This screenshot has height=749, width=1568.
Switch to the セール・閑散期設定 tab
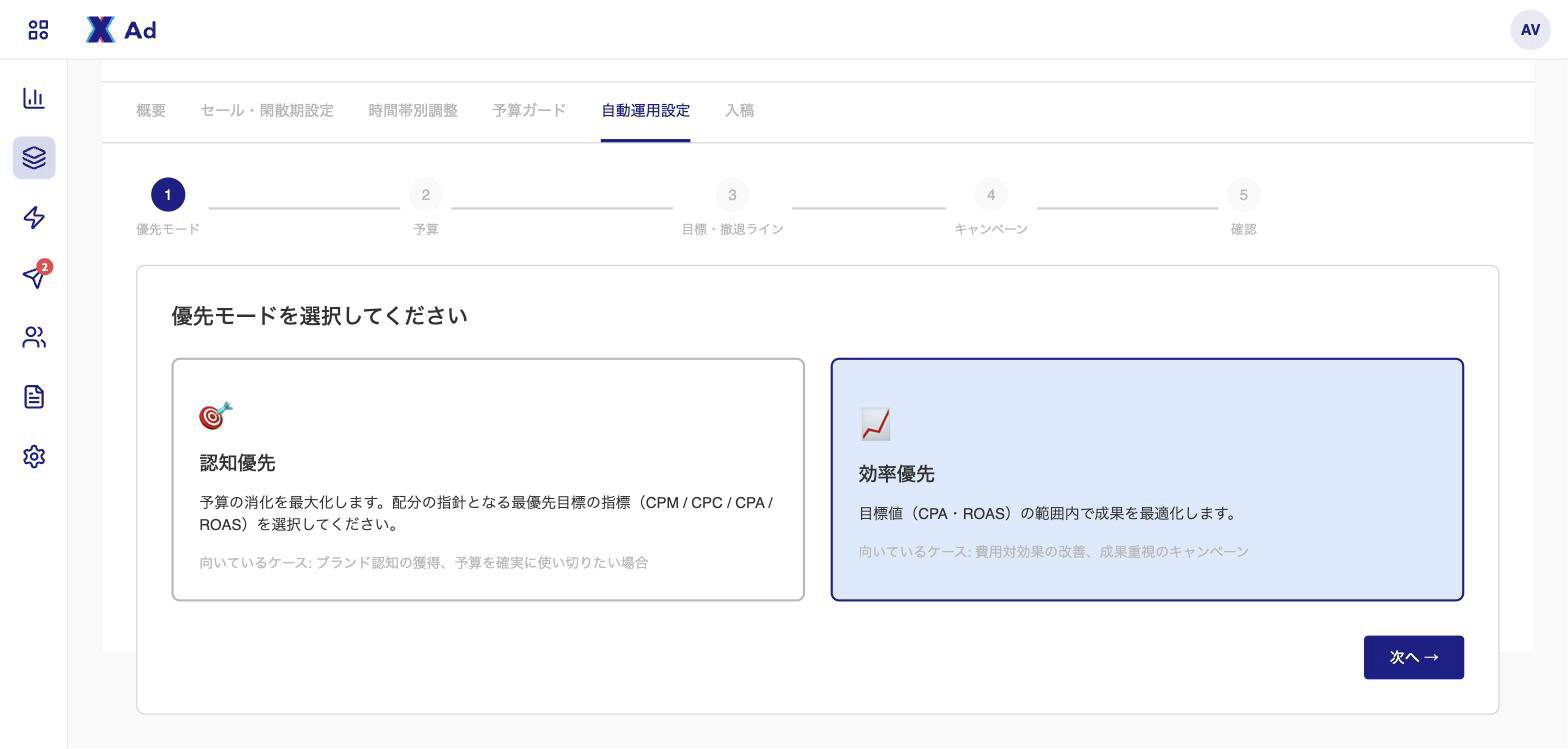pos(267,111)
